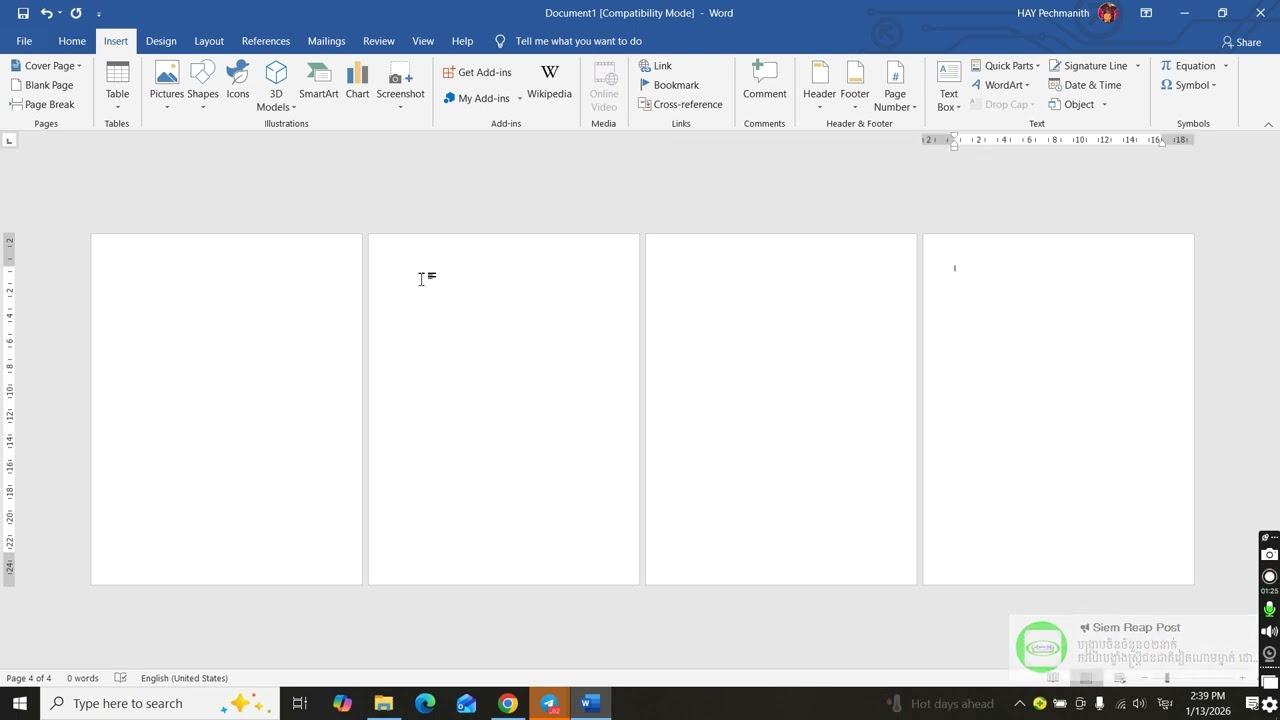Open the proofing errors status icon
Image resolution: width=1280 pixels, height=720 pixels.
(x=121, y=678)
